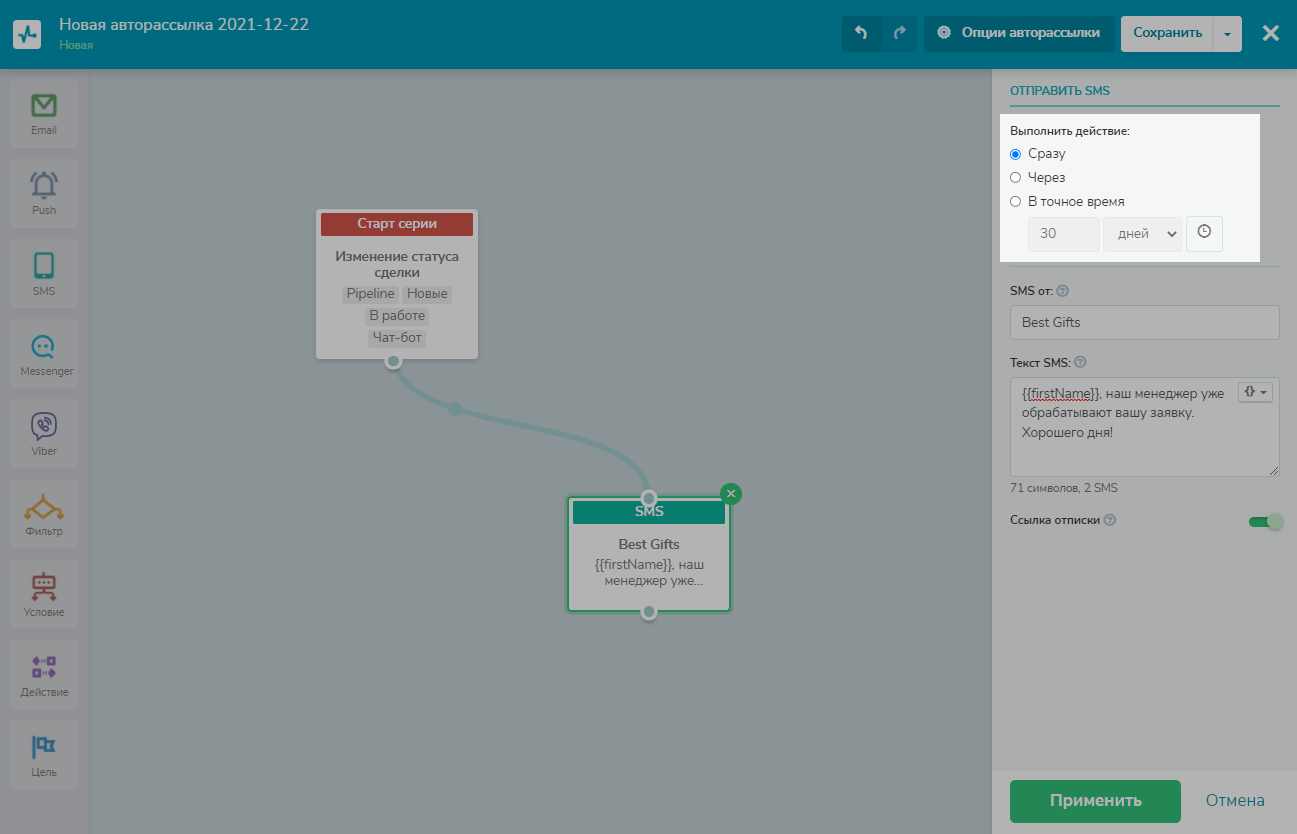Viewport: 1297px width, 834px height.
Task: Toggle the Ссылка отписки switch
Action: point(1265,521)
